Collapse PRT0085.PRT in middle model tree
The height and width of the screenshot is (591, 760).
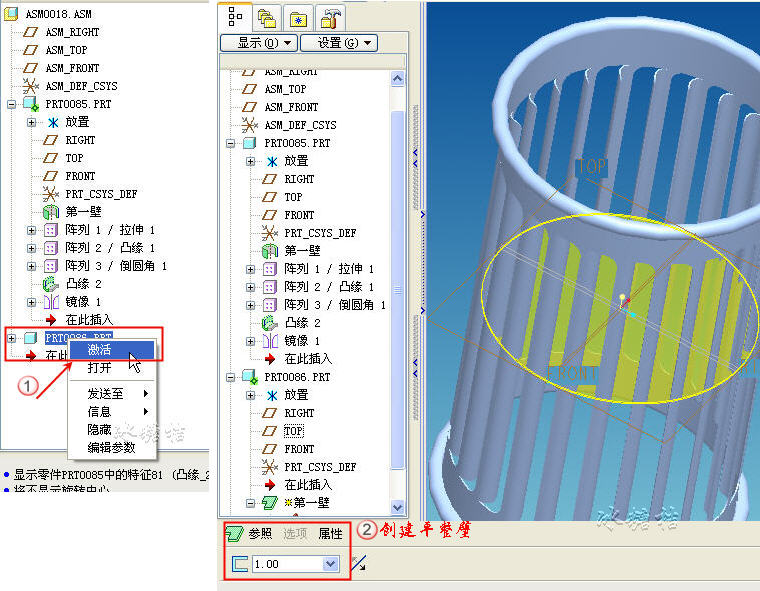click(x=230, y=144)
